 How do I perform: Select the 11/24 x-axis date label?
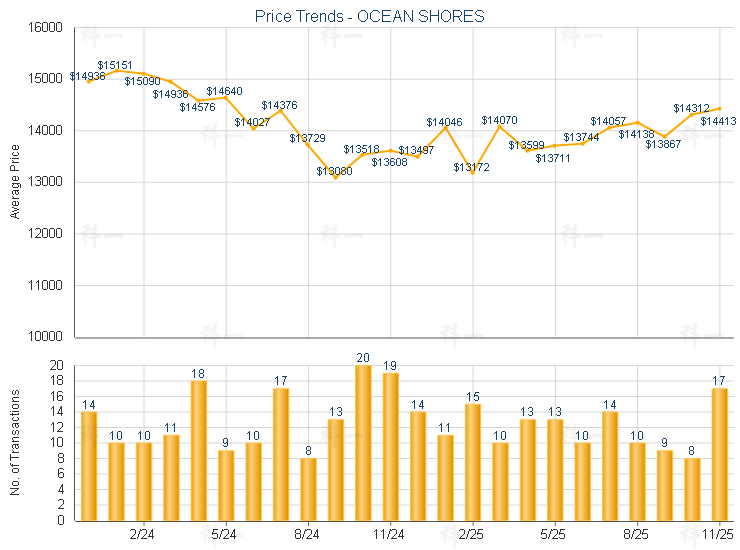point(390,535)
